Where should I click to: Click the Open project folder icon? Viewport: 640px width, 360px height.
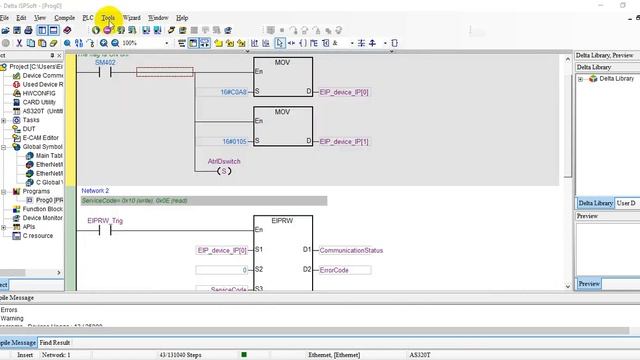5,30
